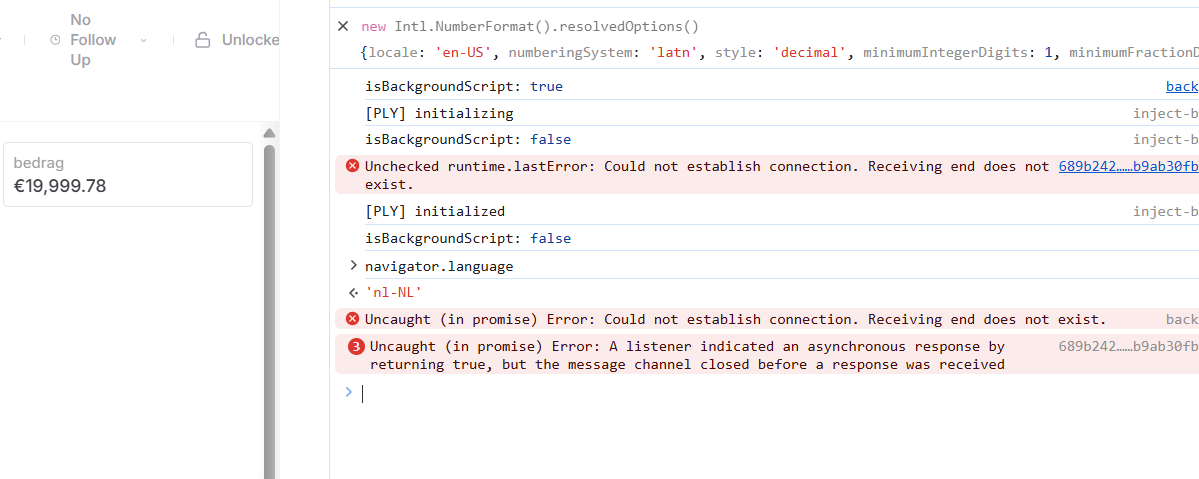Viewport: 1199px width, 479px height.
Task: Open the No Follow Up dropdown arrow
Action: 144,40
